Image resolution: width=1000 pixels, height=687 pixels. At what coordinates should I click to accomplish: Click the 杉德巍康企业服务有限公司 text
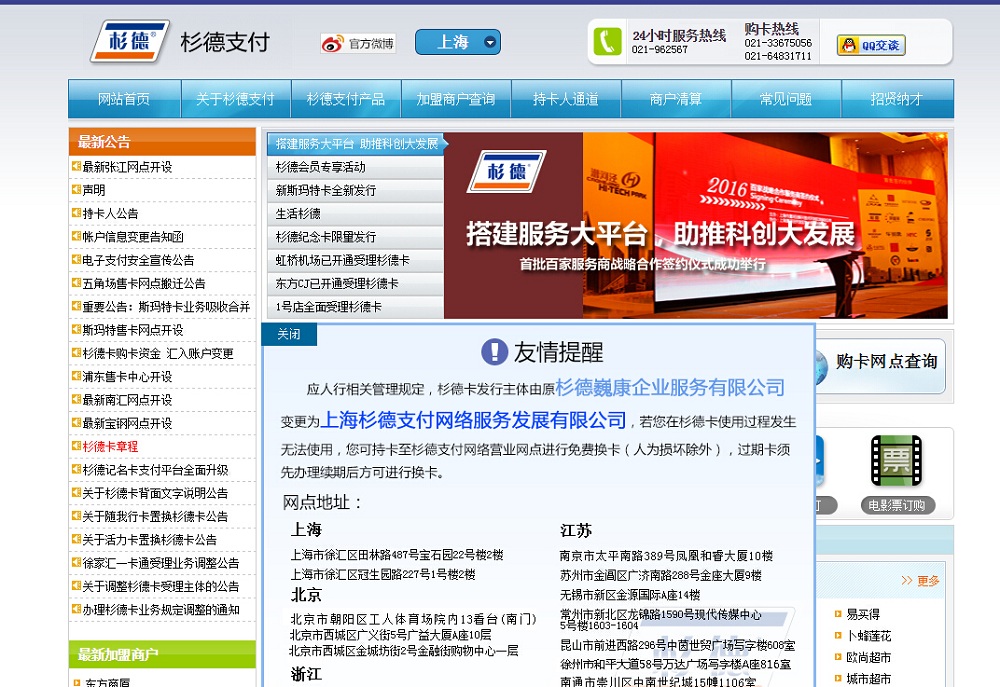(x=670, y=388)
